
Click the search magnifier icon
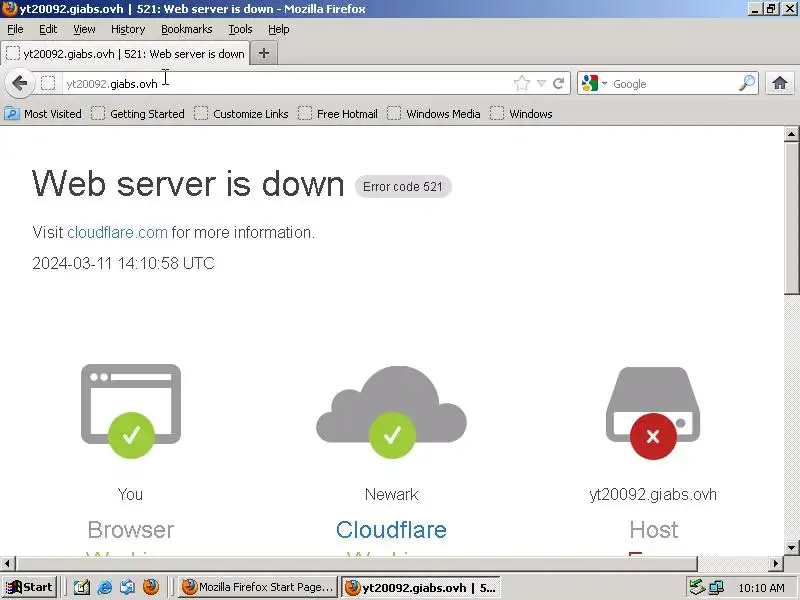pyautogui.click(x=746, y=83)
